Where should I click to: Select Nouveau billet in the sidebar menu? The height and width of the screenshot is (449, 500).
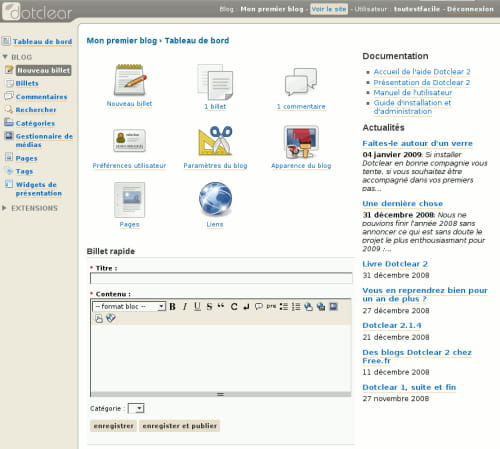[x=44, y=70]
